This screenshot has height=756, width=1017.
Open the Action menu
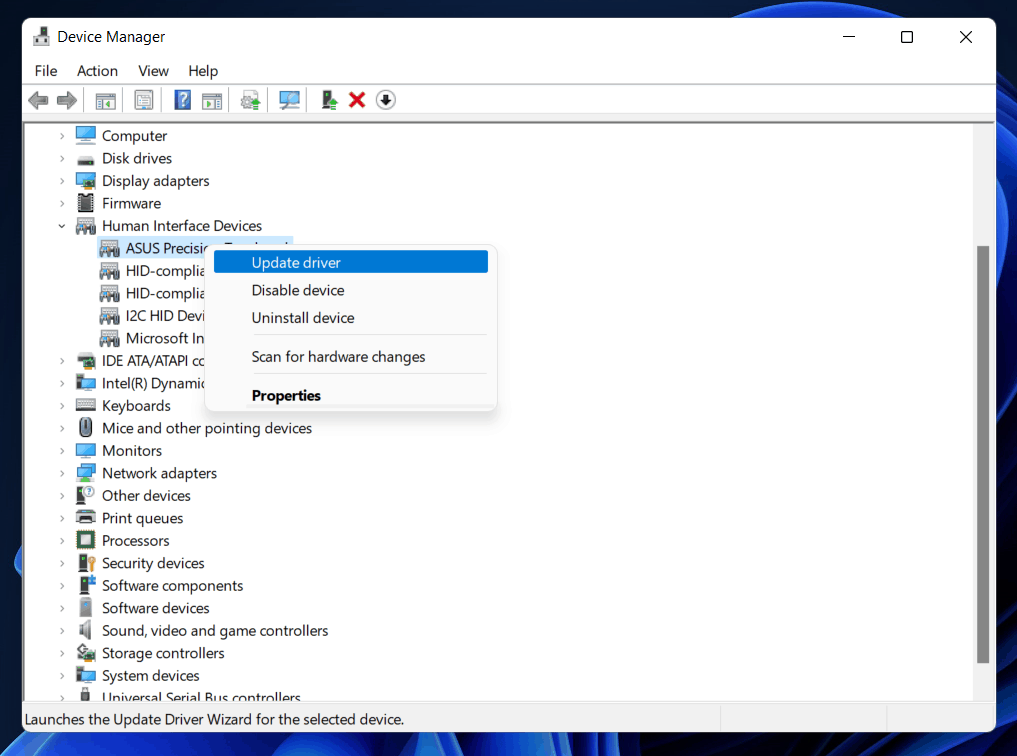pos(97,71)
